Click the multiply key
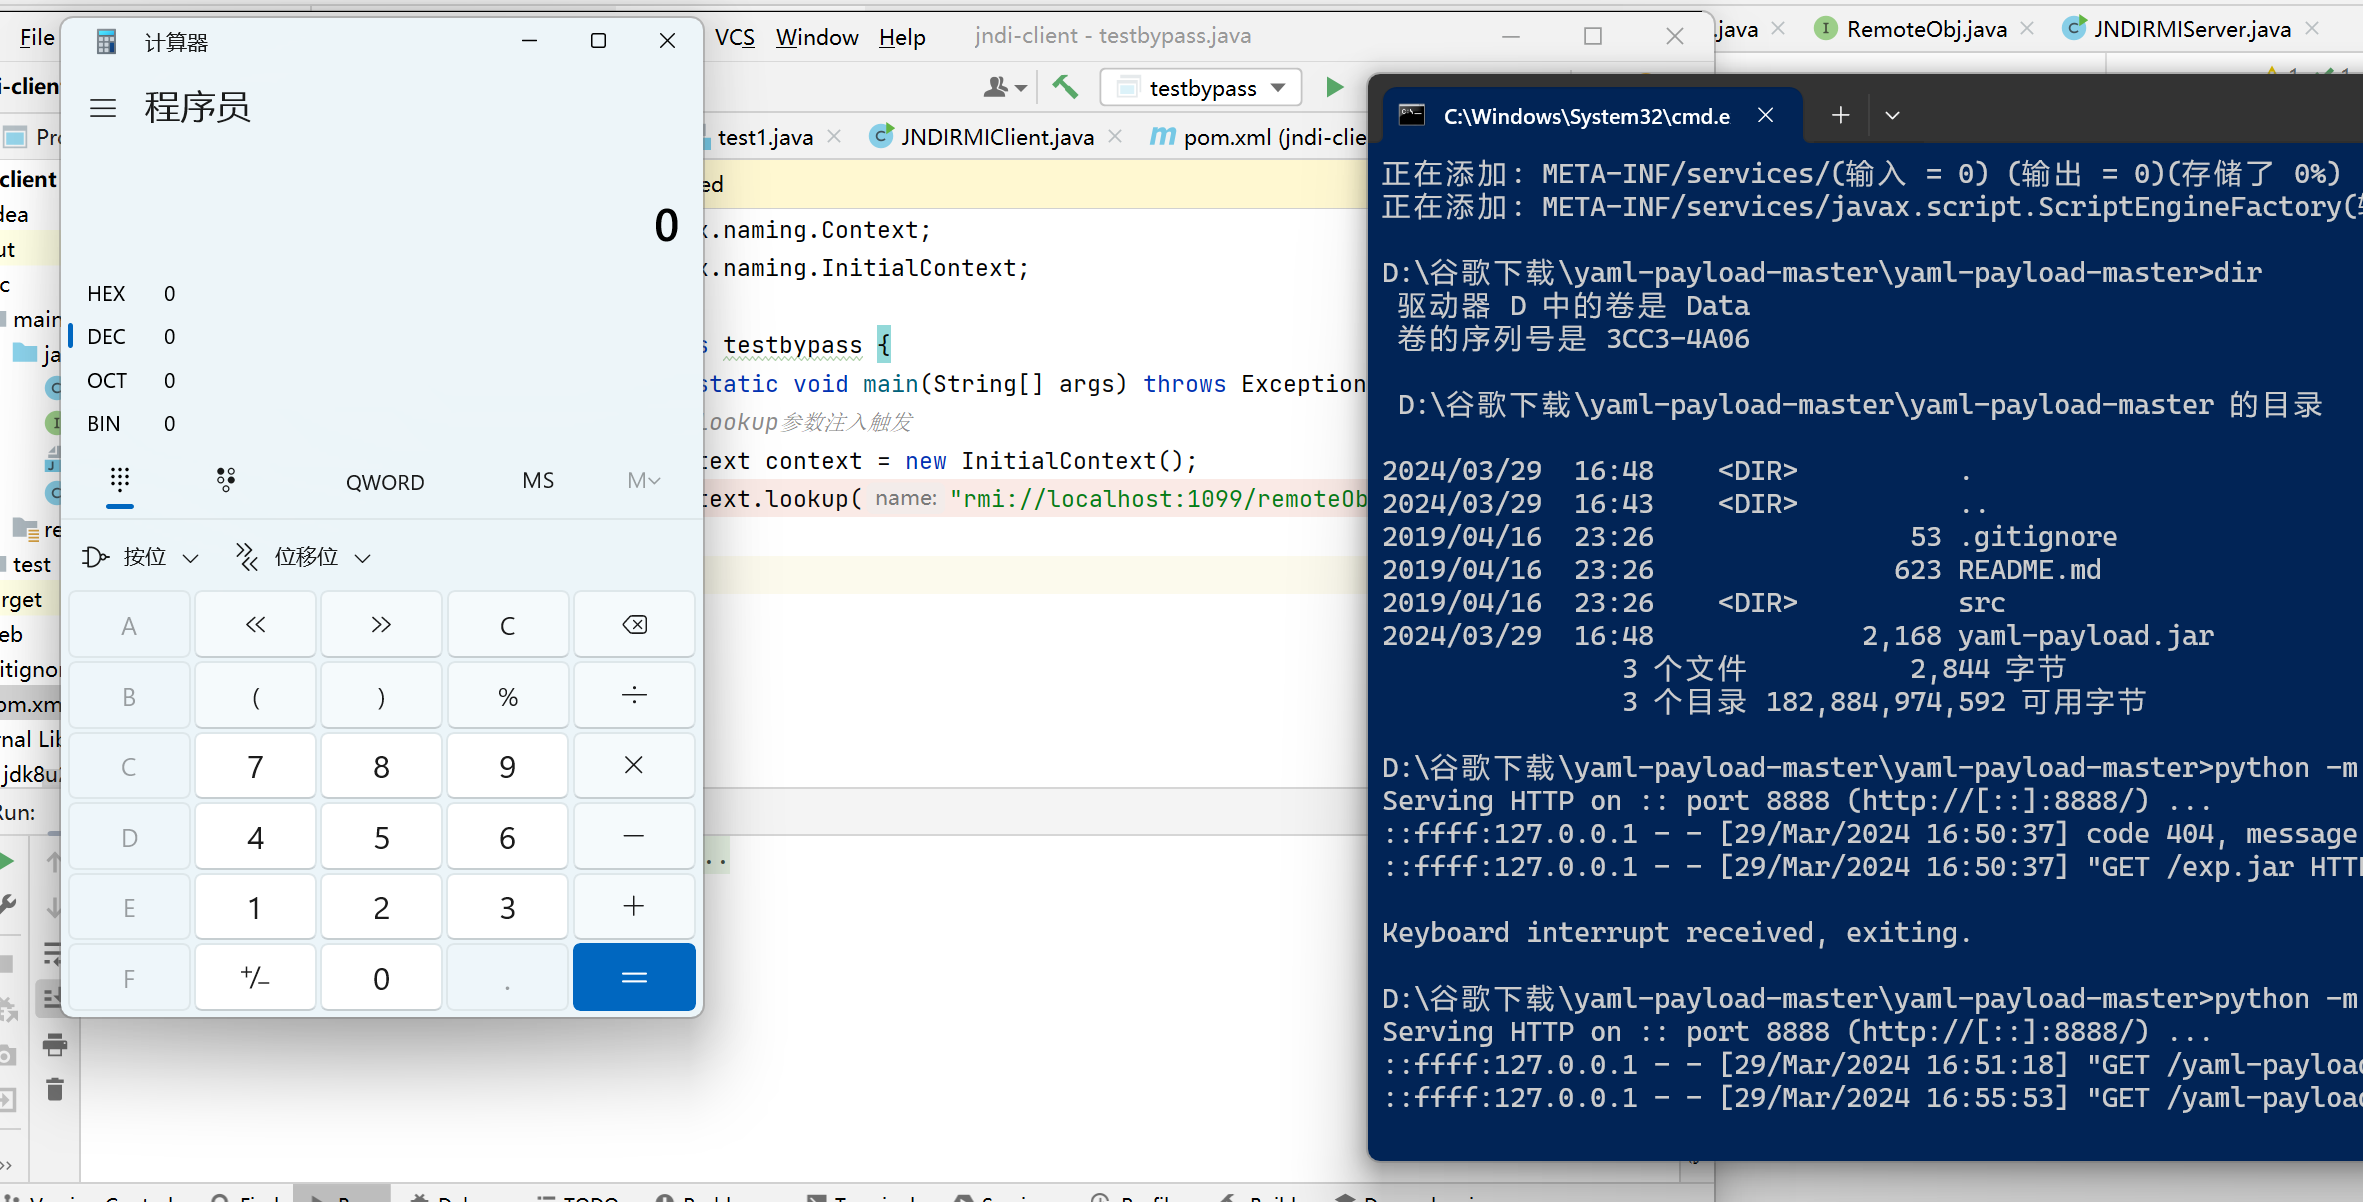 634,766
